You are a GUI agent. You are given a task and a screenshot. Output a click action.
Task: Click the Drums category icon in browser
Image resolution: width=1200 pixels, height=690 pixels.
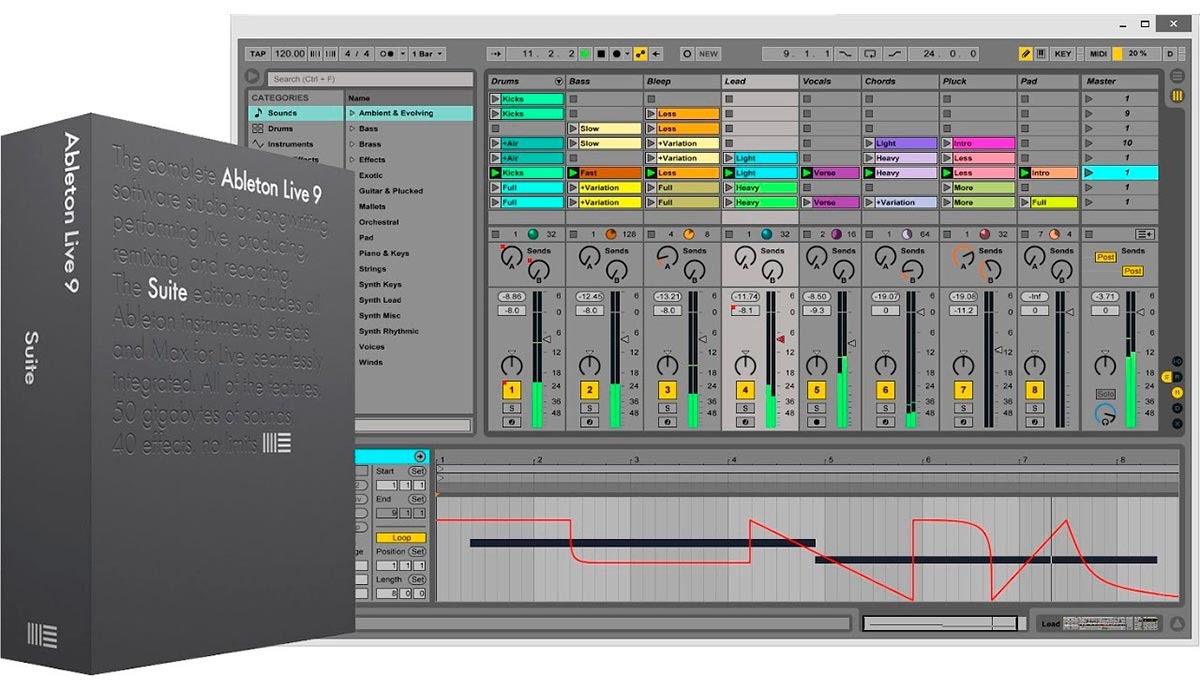258,129
